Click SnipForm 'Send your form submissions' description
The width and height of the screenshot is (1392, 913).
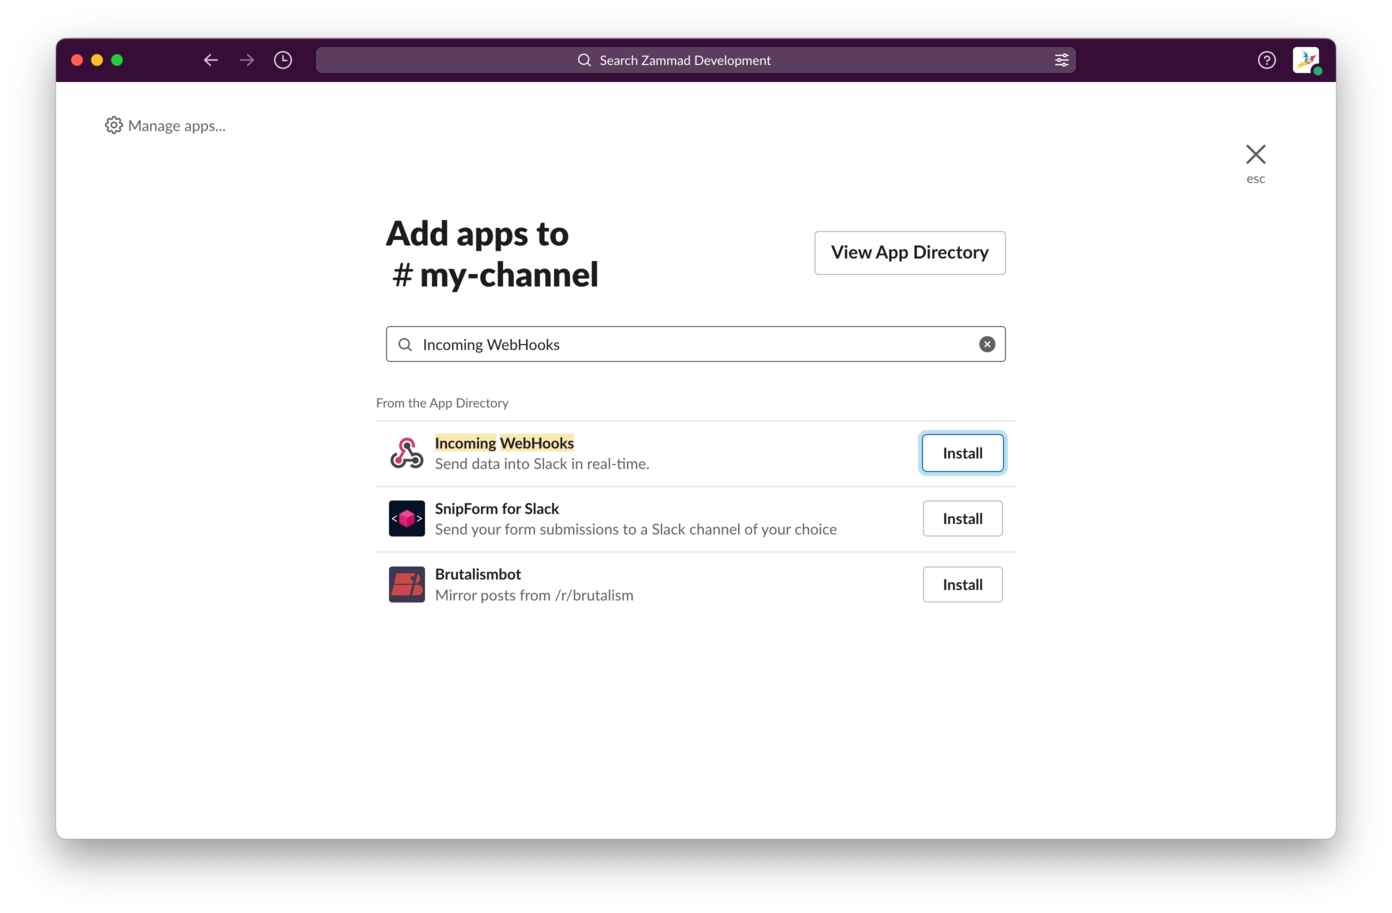(636, 529)
